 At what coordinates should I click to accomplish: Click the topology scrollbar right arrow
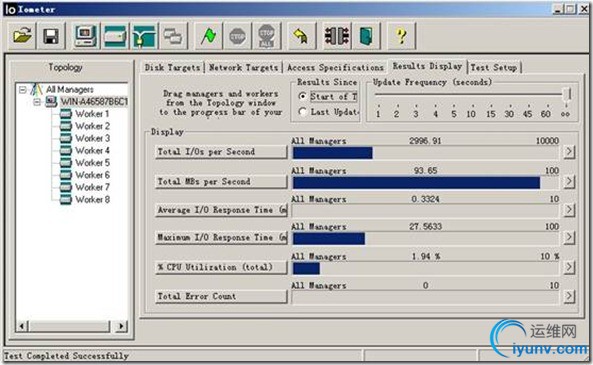point(121,326)
